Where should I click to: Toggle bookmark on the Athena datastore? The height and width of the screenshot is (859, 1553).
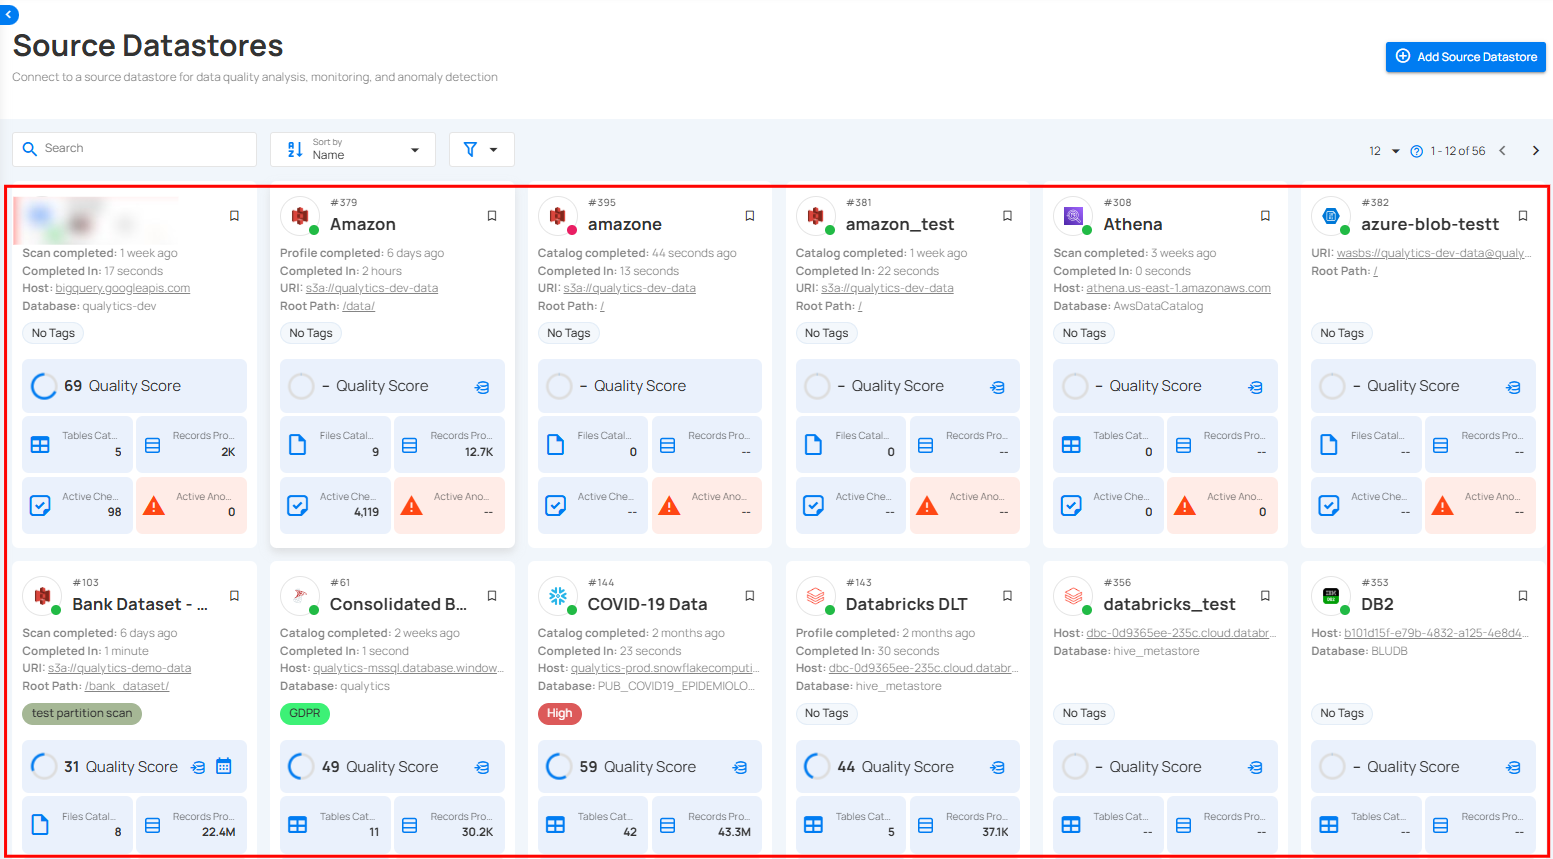[1265, 216]
